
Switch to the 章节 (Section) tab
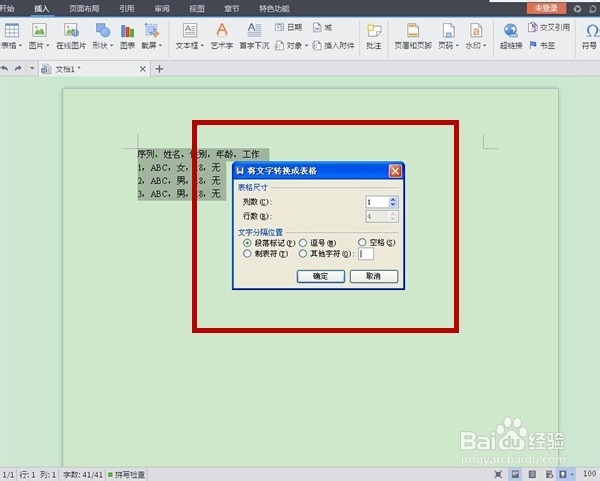232,8
